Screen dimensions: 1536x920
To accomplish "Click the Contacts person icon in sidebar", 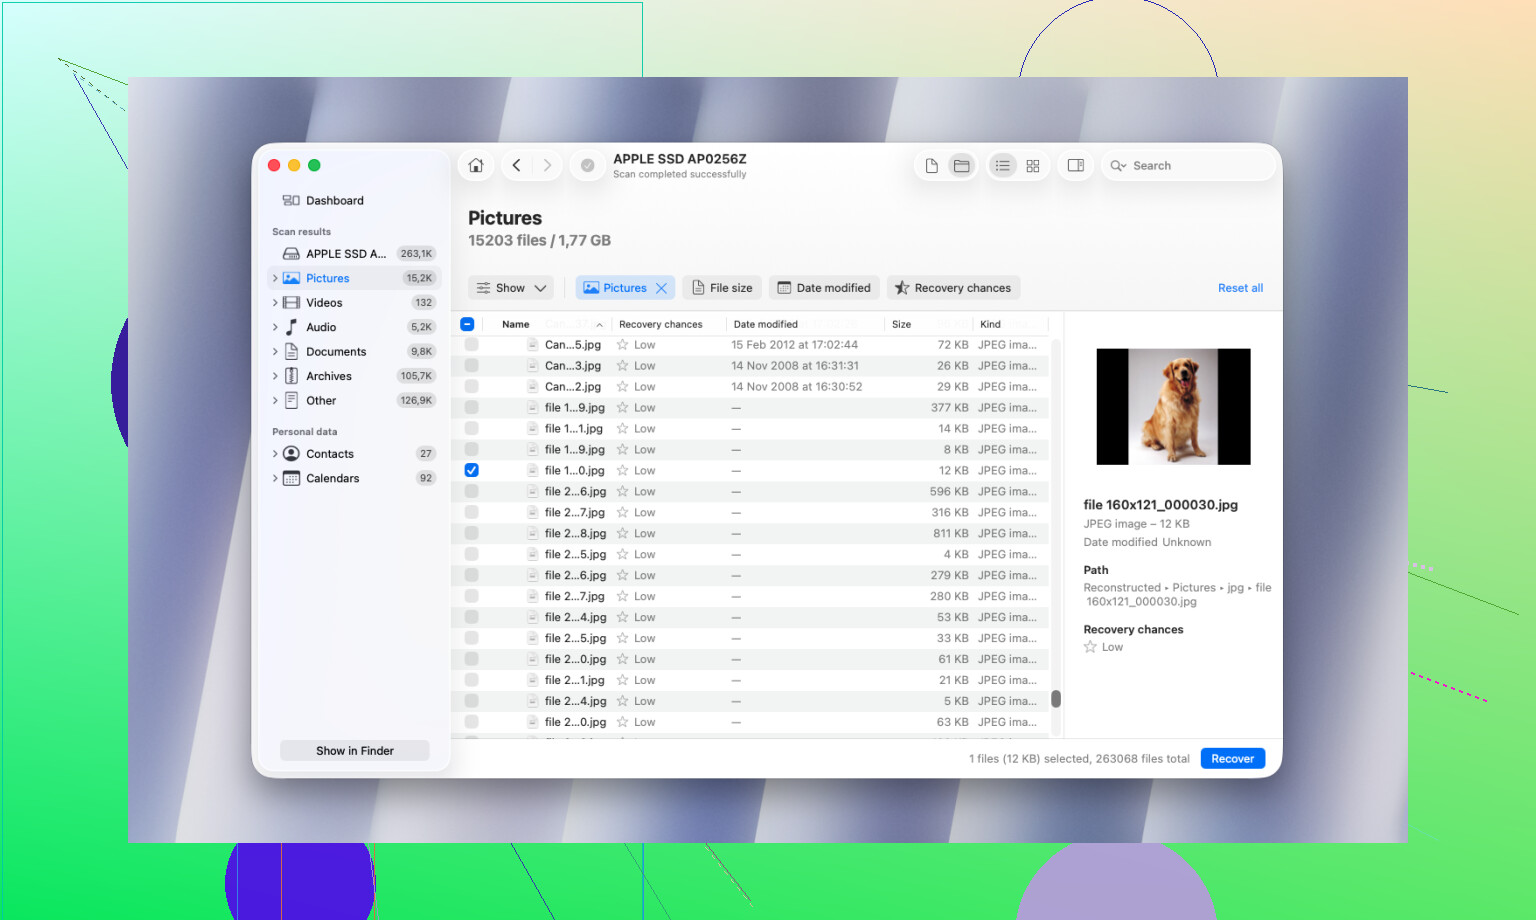I will click(x=291, y=454).
